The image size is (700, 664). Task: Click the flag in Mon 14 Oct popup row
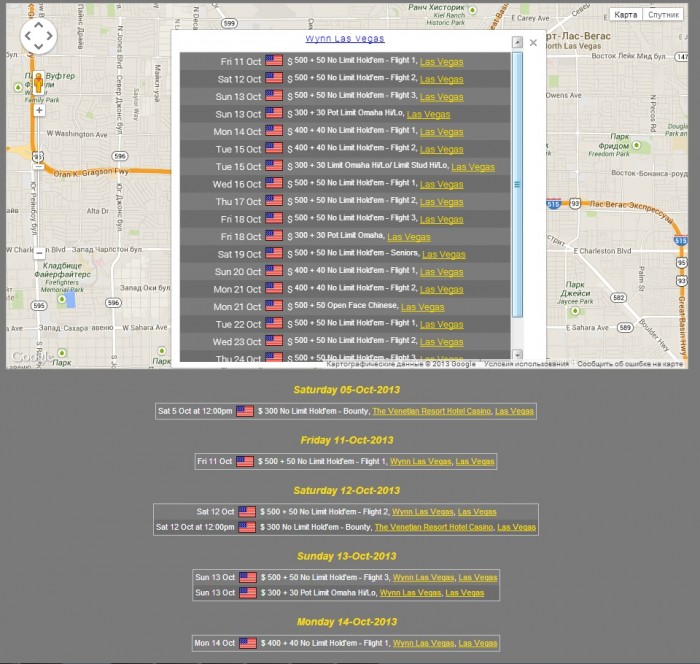click(x=274, y=130)
